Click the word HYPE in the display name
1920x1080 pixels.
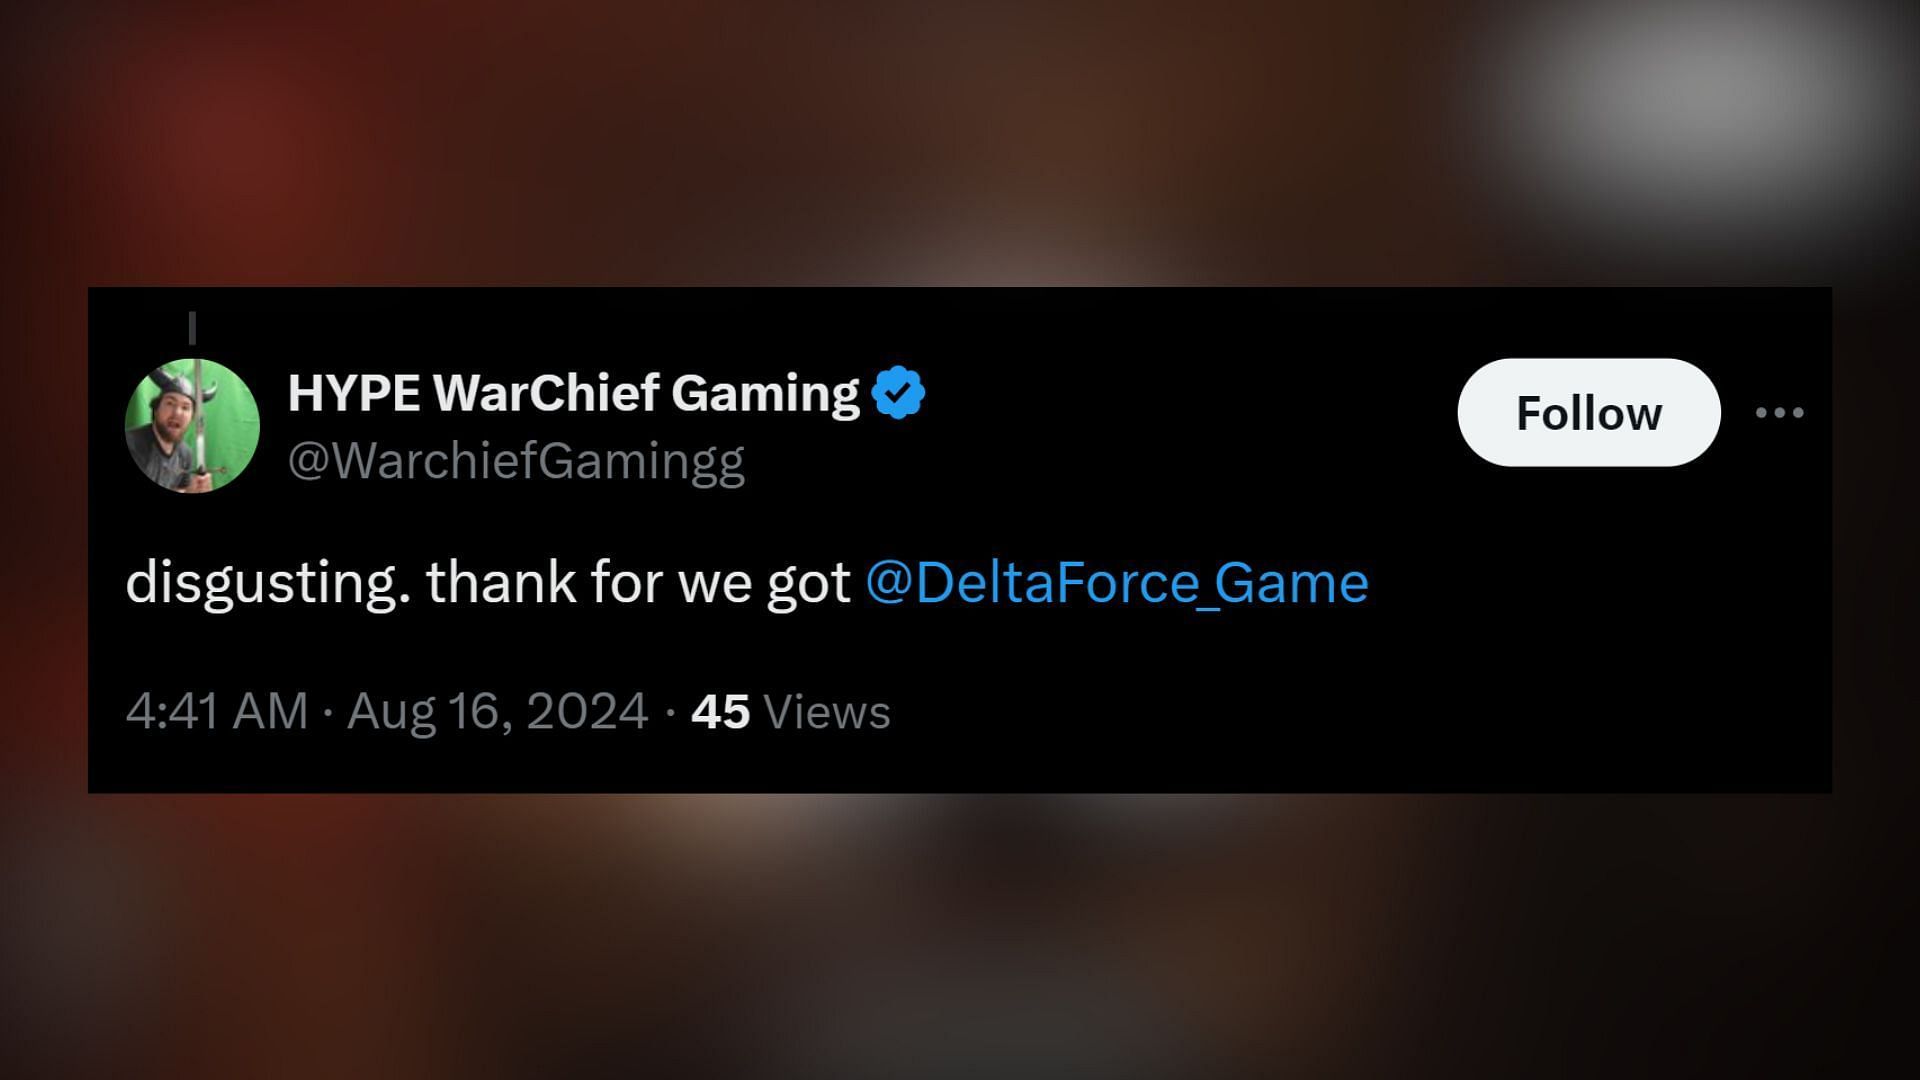[354, 393]
